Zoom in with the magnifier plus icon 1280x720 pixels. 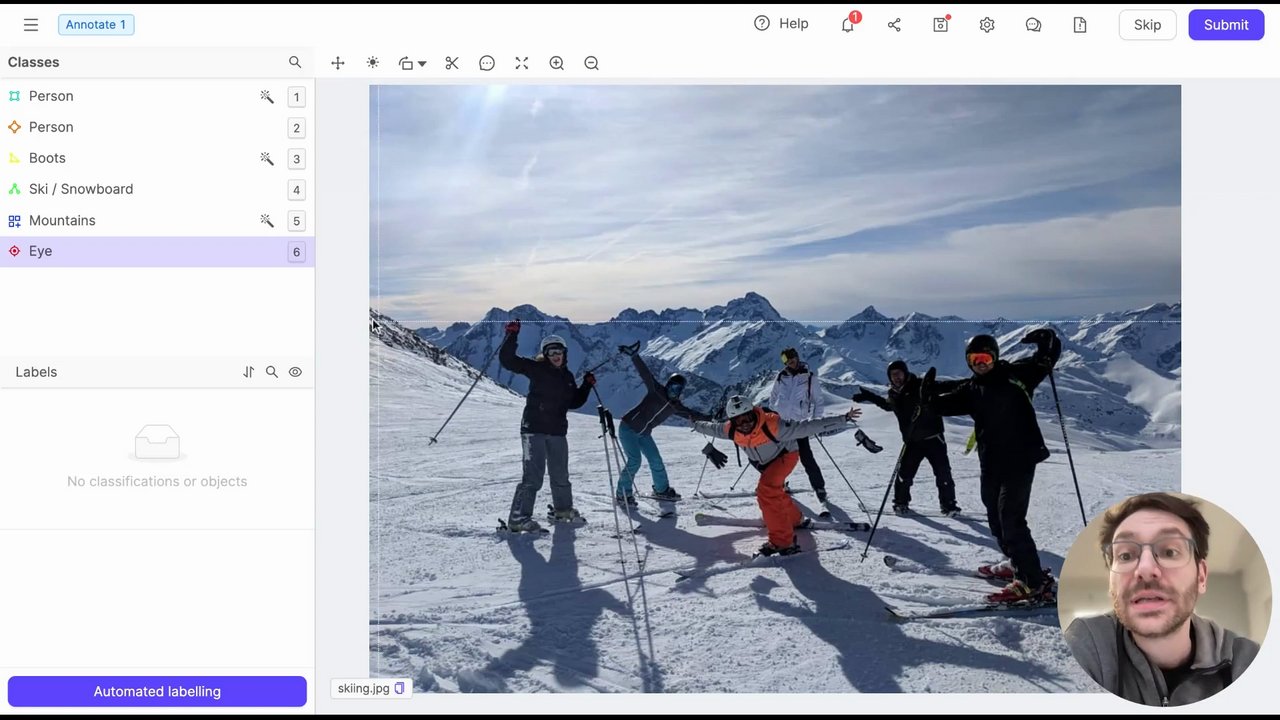pos(557,63)
